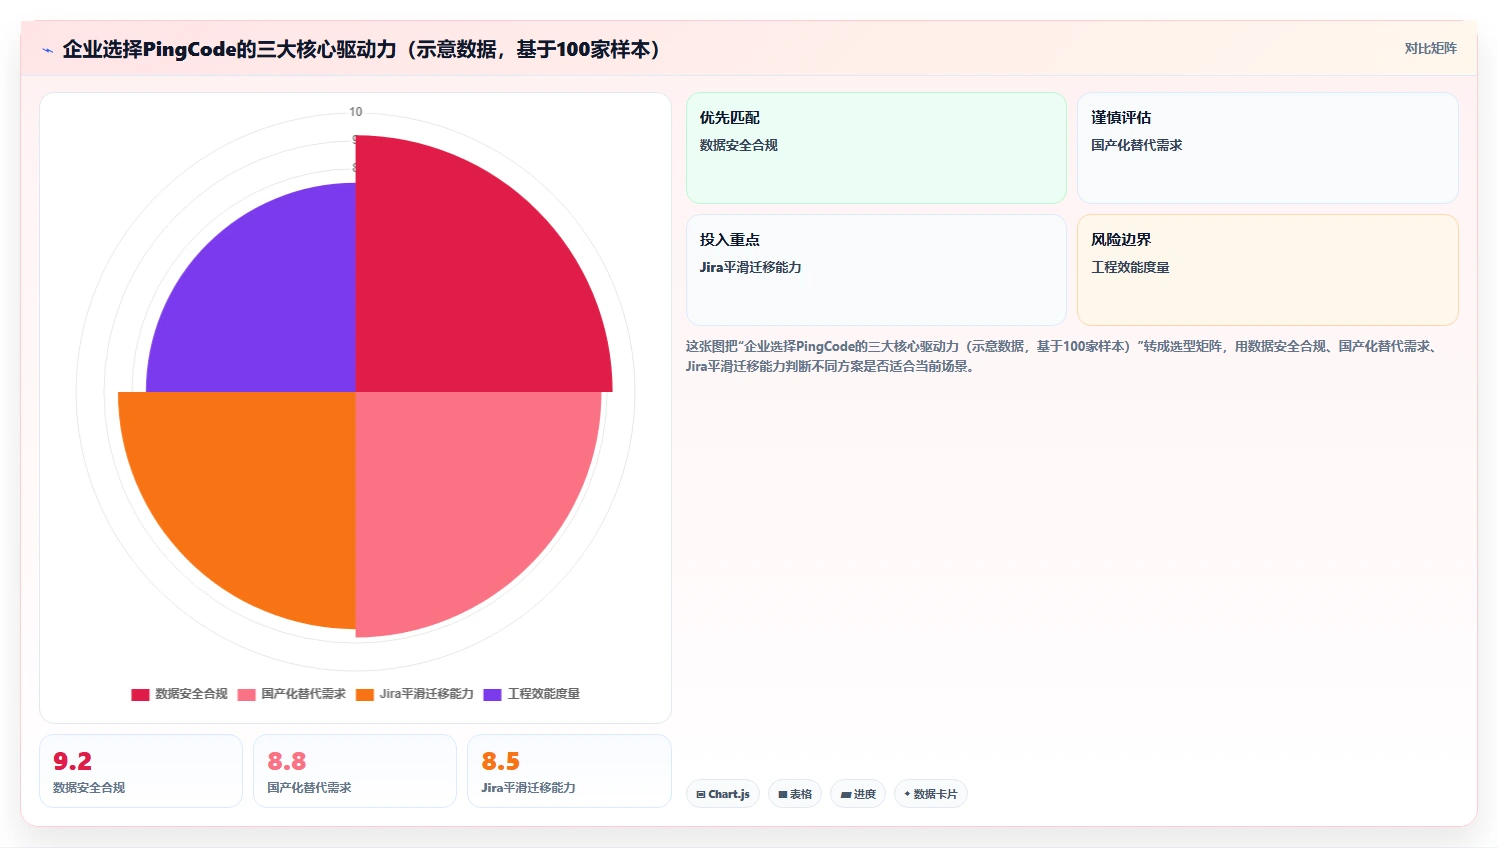Click the 表格 tag chip
This screenshot has height=848, width=1498.
[x=795, y=794]
